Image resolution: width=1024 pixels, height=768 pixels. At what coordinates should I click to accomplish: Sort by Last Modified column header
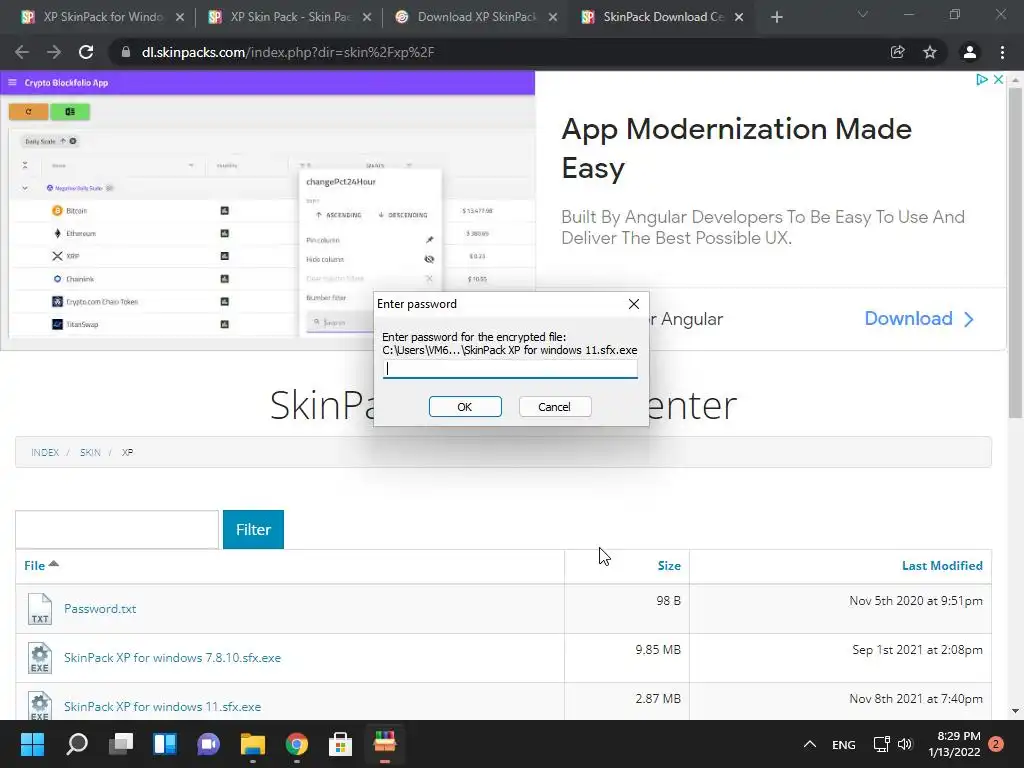[x=942, y=566]
